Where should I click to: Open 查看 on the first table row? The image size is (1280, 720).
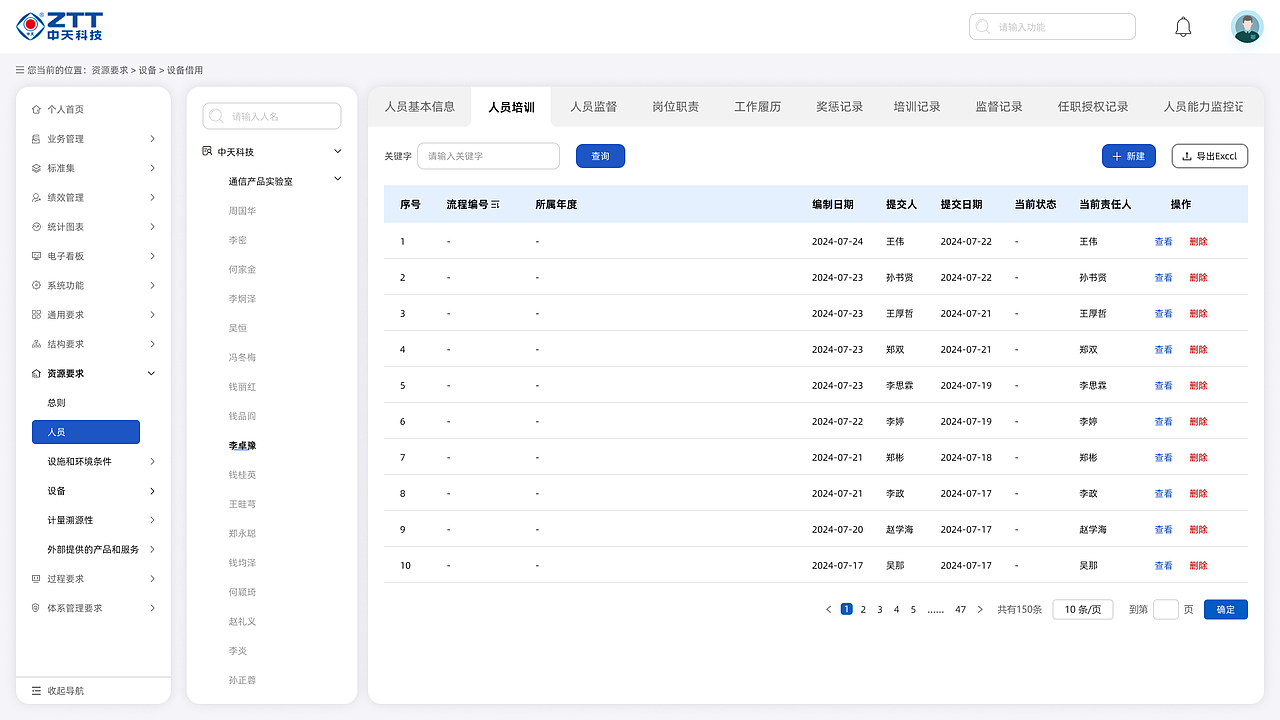click(x=1163, y=241)
